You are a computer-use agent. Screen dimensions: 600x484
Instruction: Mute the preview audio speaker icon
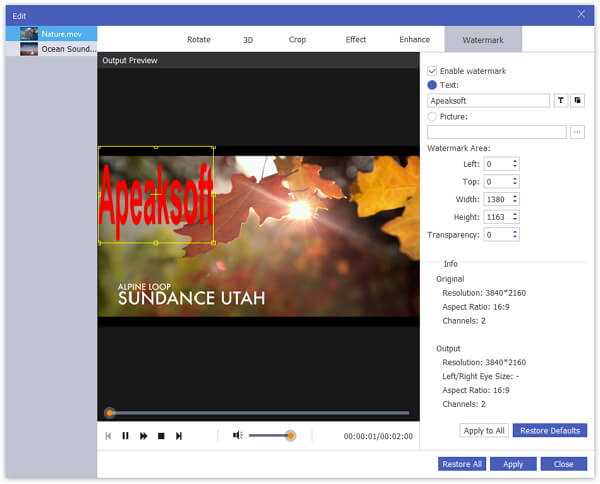click(238, 435)
